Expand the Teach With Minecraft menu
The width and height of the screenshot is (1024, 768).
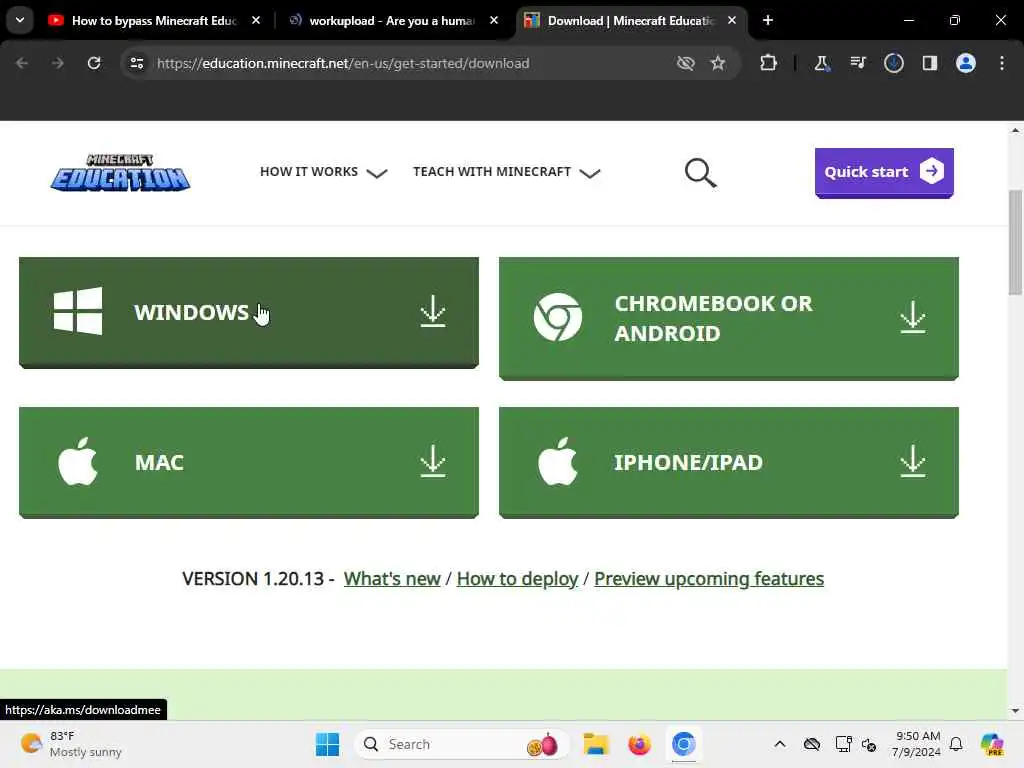point(506,172)
